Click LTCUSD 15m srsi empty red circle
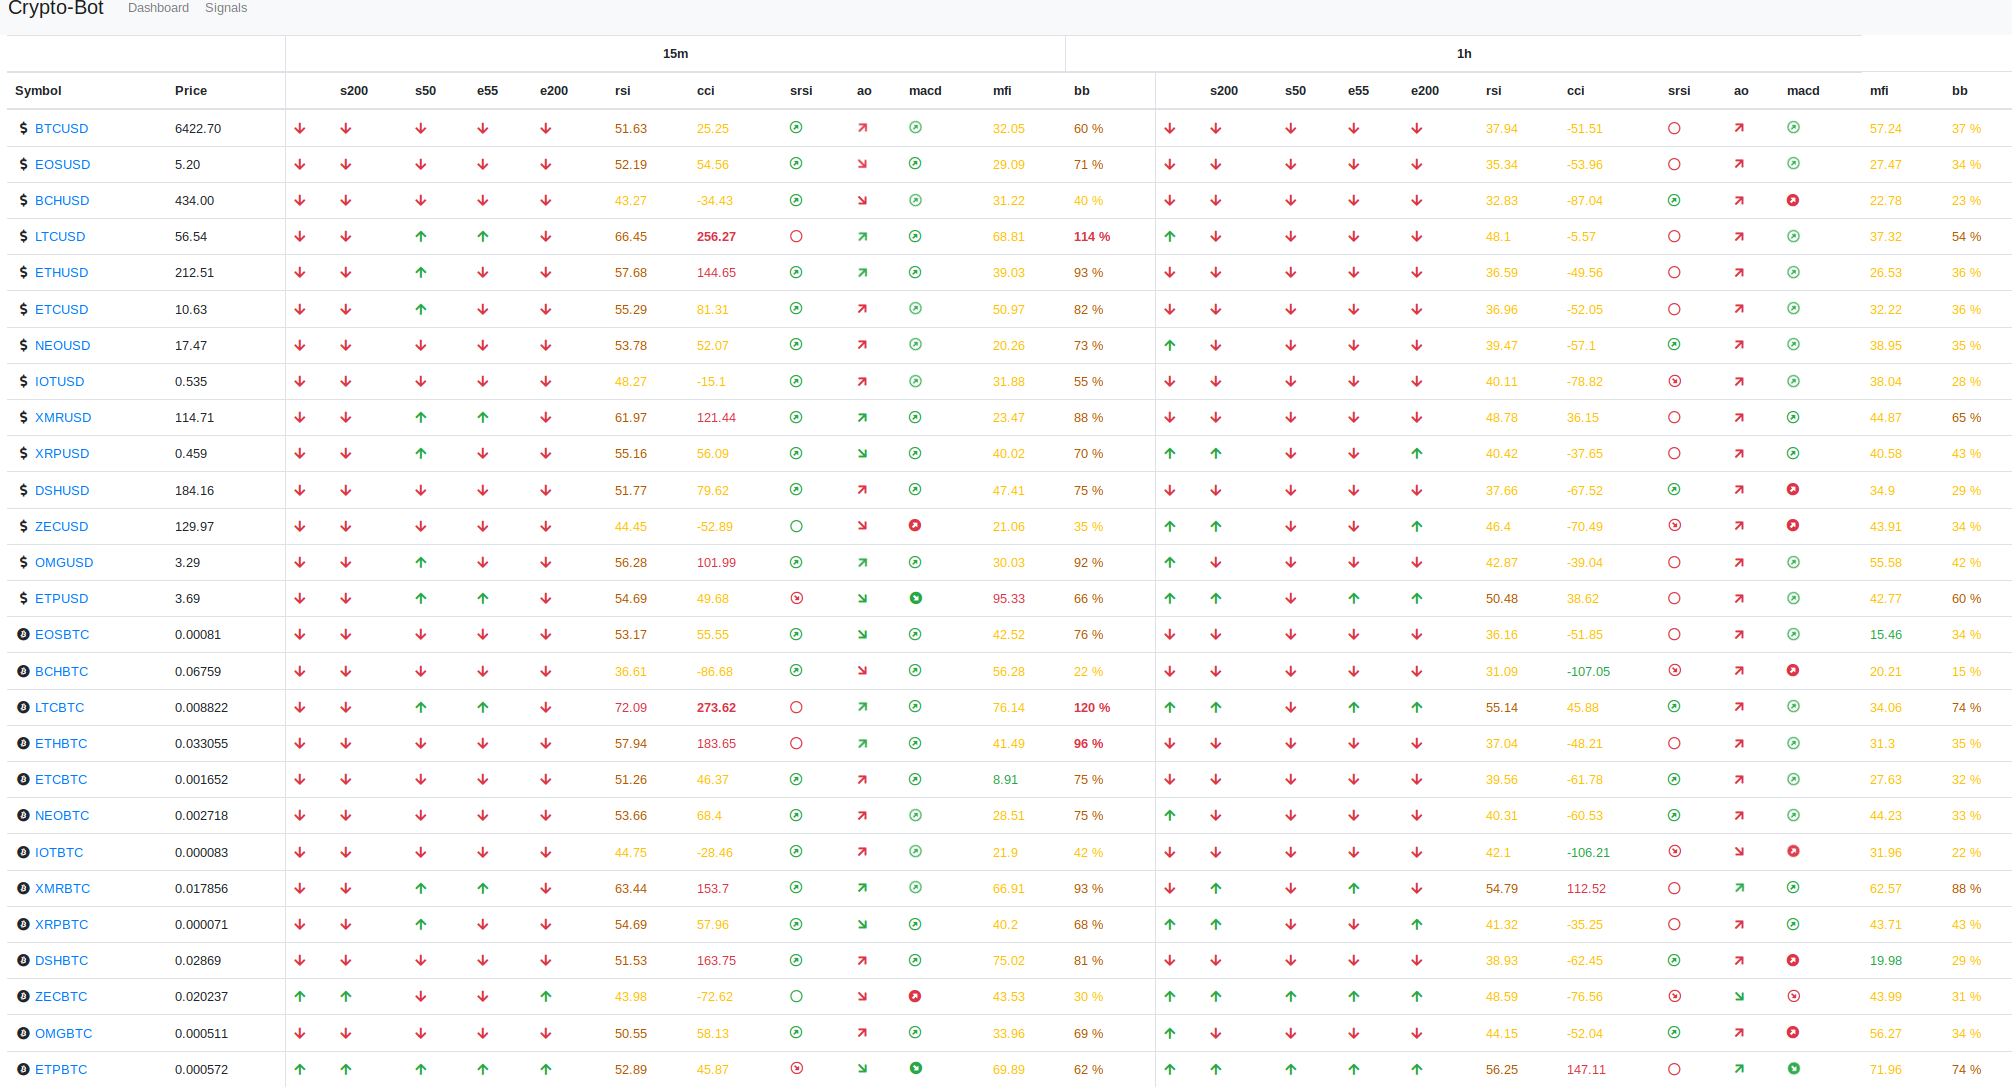2012x1092 pixels. [x=796, y=236]
